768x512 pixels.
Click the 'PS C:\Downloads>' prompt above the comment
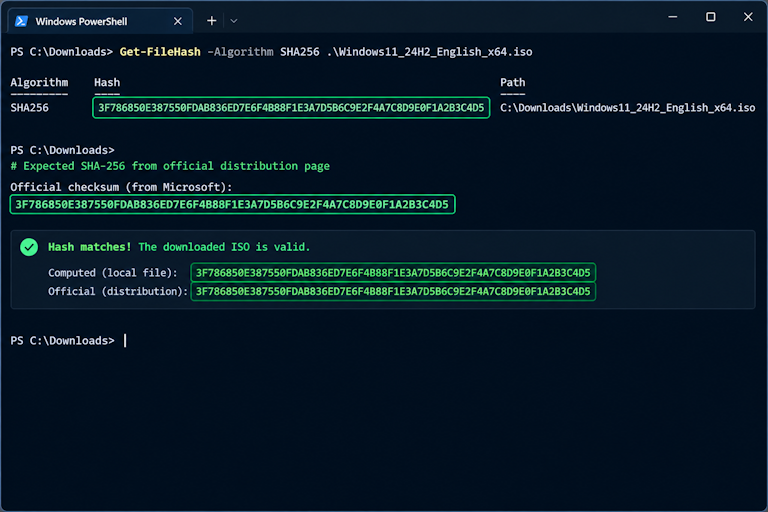click(x=62, y=150)
